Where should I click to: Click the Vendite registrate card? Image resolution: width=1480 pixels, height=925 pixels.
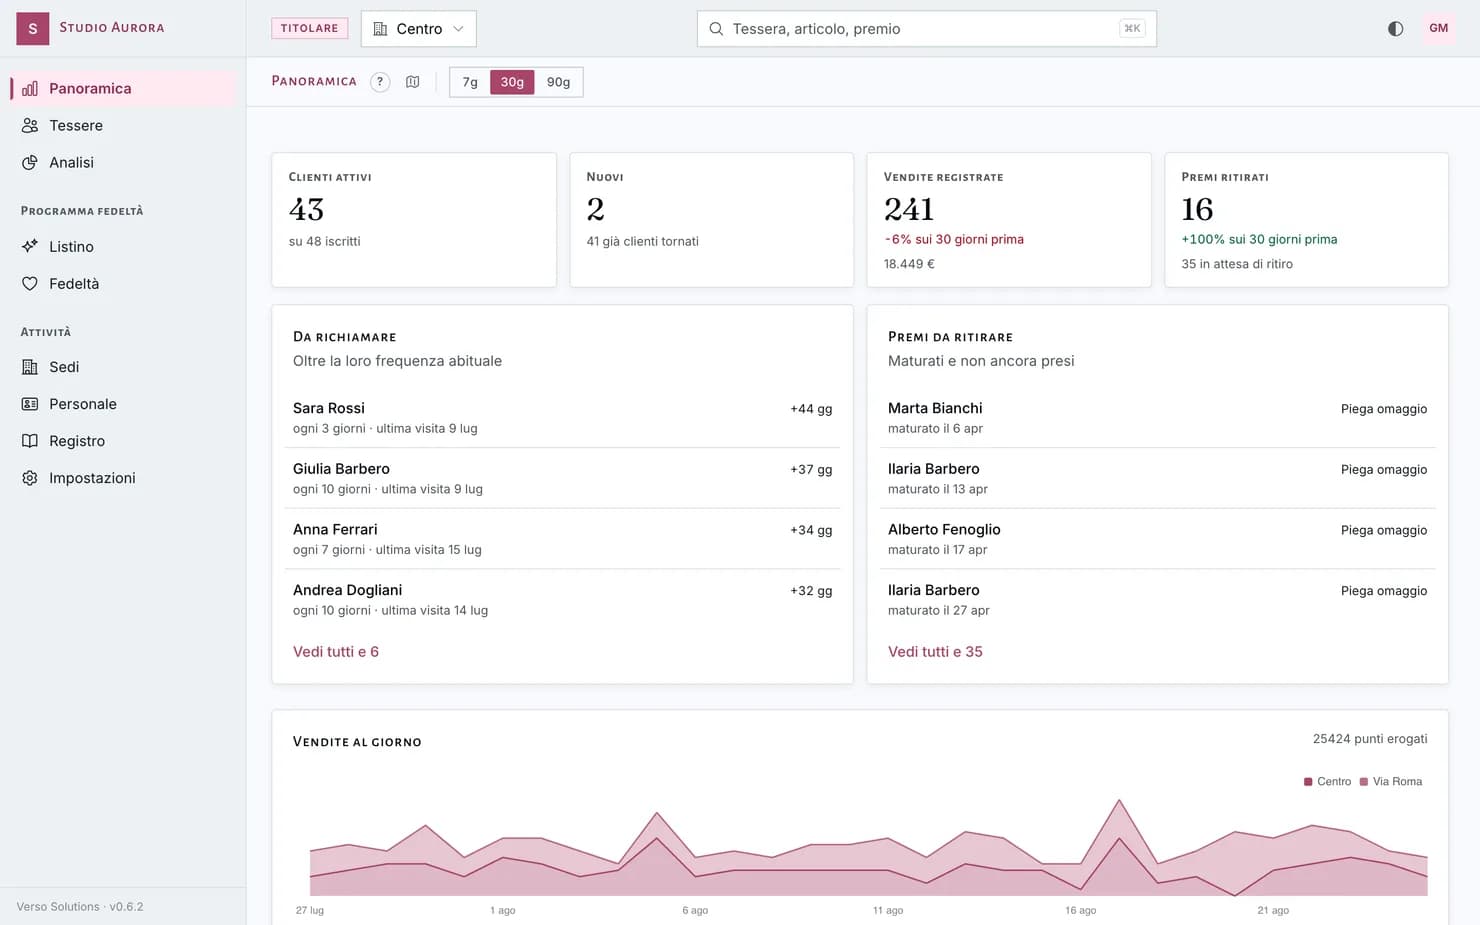click(x=1009, y=220)
